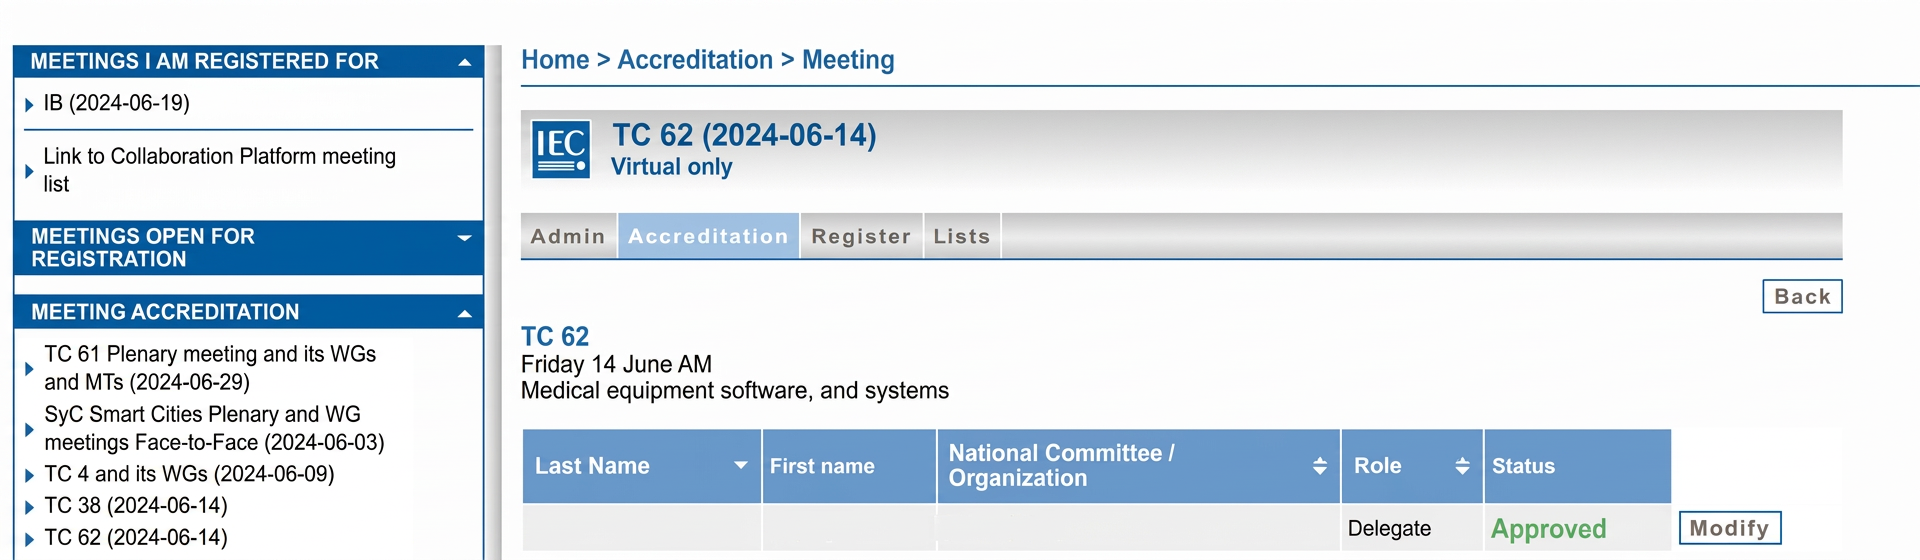
Task: Click the arrow beside Collaboration Platform link
Action: 29,171
